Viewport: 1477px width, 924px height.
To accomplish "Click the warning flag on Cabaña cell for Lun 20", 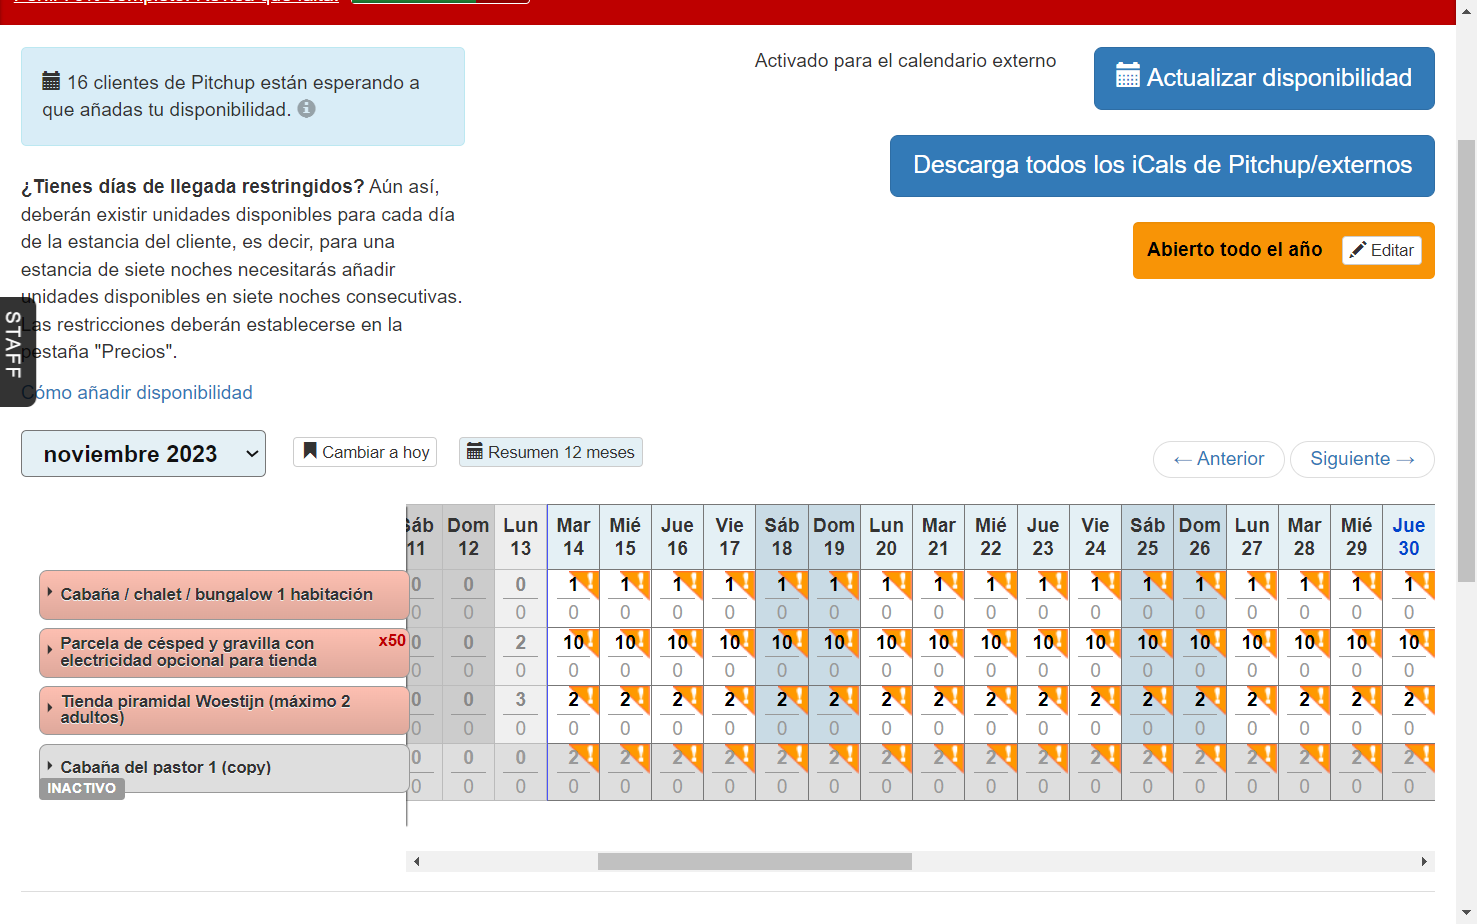I will (x=901, y=581).
